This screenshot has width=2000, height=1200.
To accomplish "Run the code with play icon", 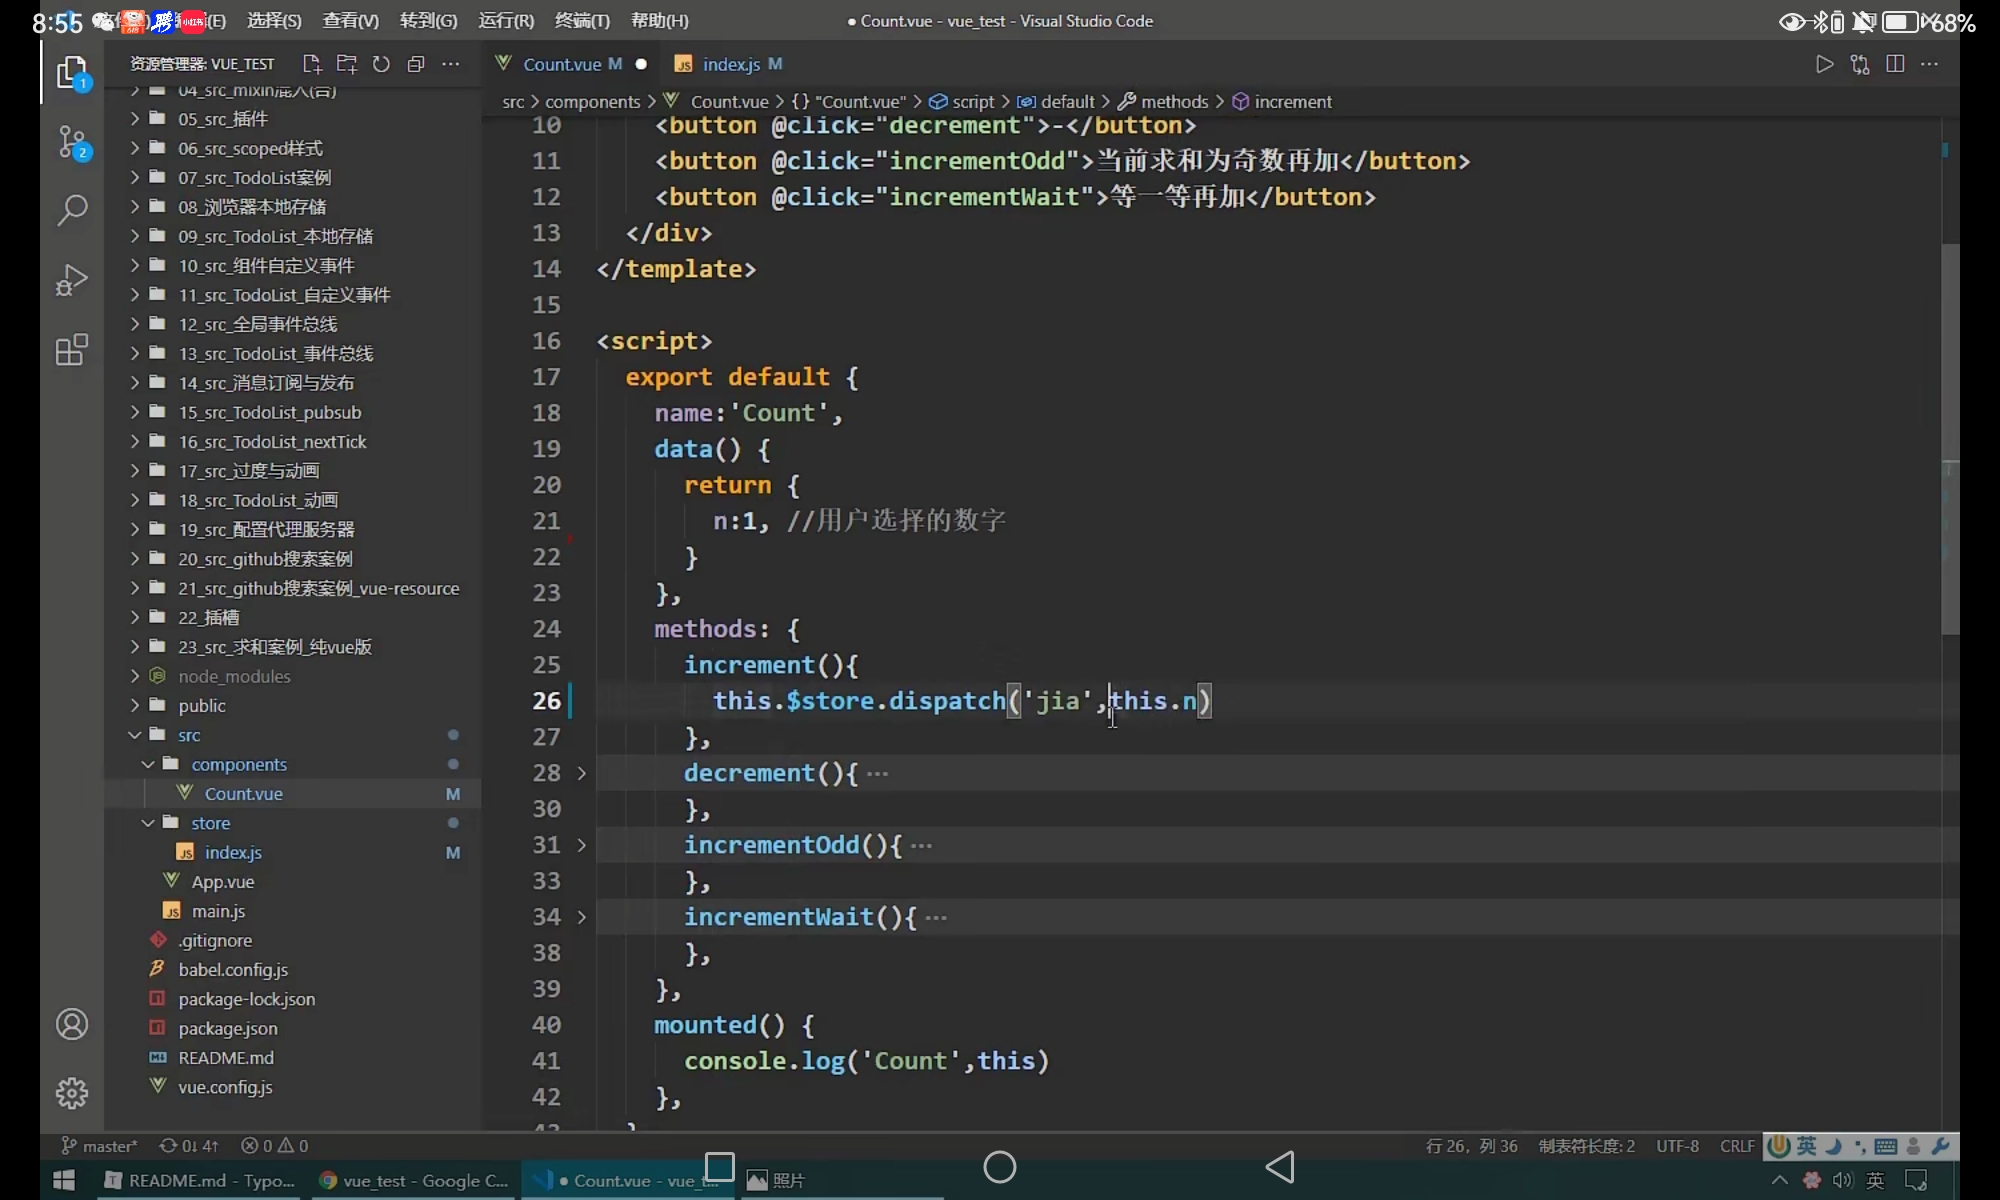I will (1824, 64).
